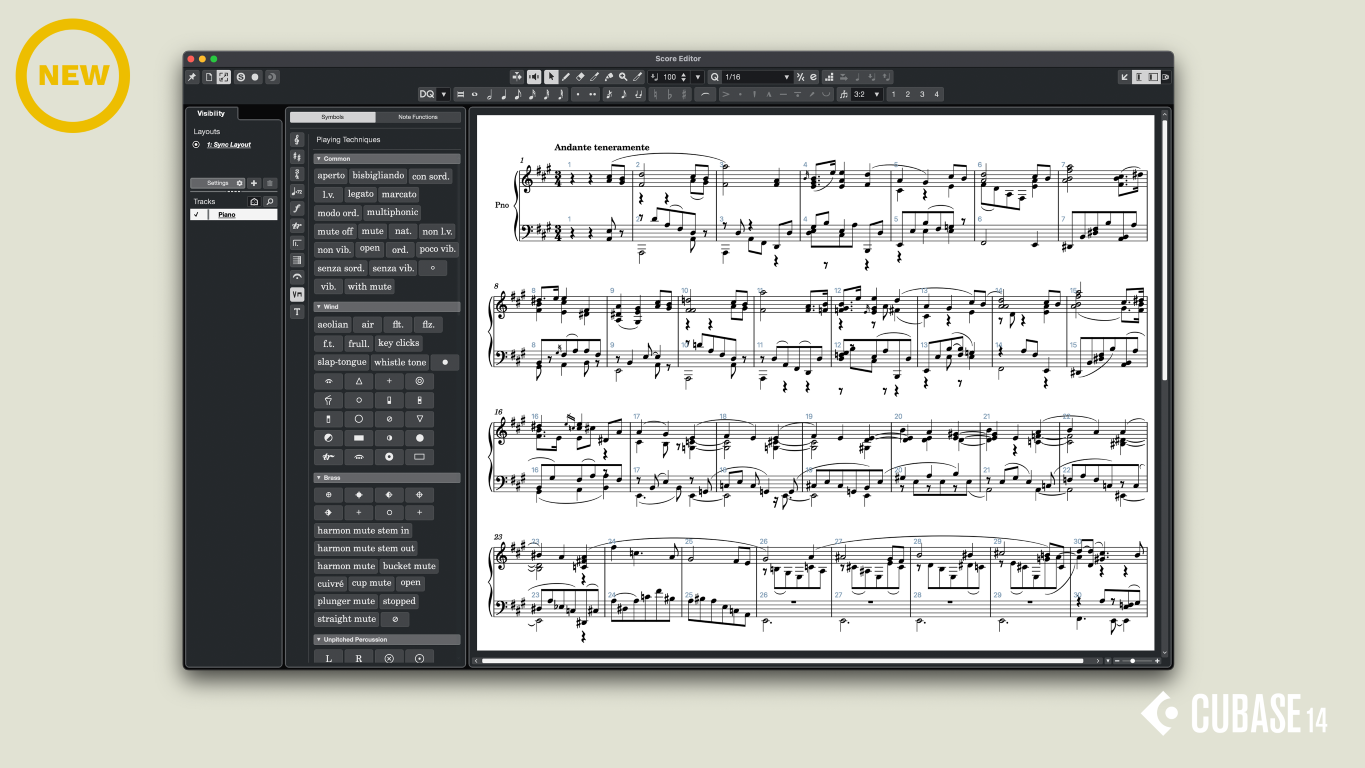The width and height of the screenshot is (1365, 768).
Task: Click the slap-tongue technique button
Action: [342, 362]
